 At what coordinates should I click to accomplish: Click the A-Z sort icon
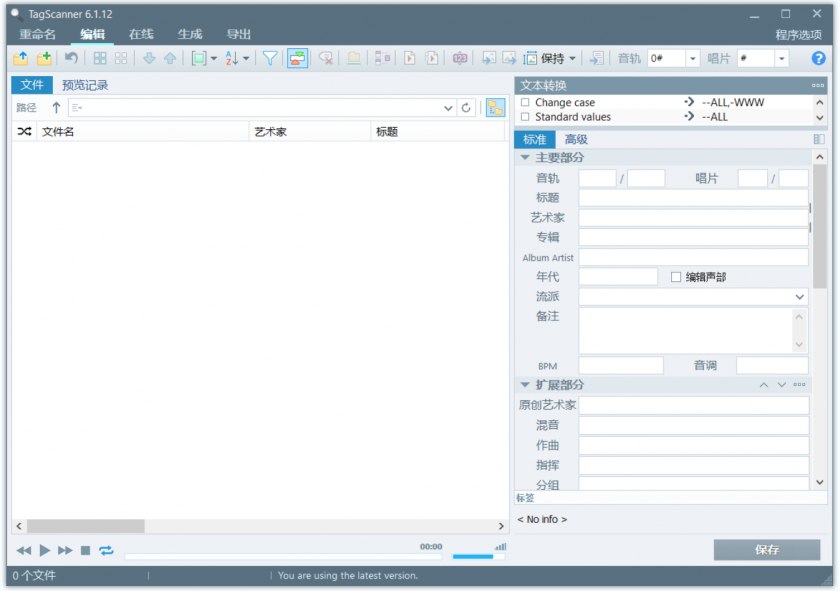pyautogui.click(x=232, y=58)
